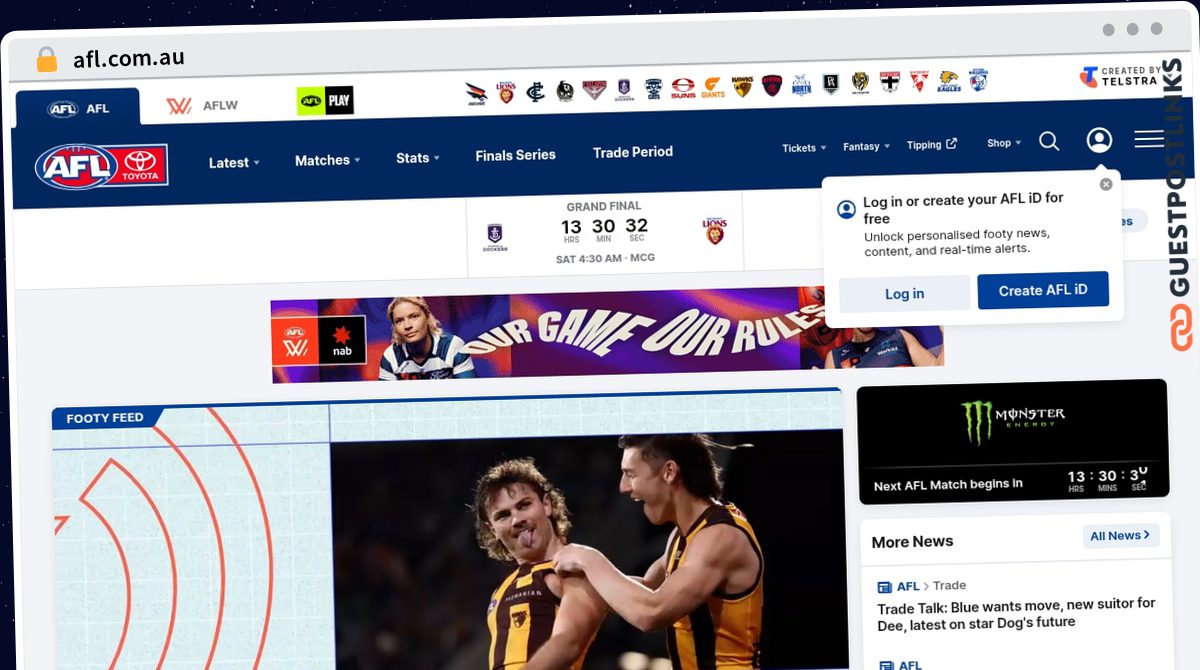Open the Geelong Cats logo
This screenshot has height=670, width=1200.
click(653, 88)
